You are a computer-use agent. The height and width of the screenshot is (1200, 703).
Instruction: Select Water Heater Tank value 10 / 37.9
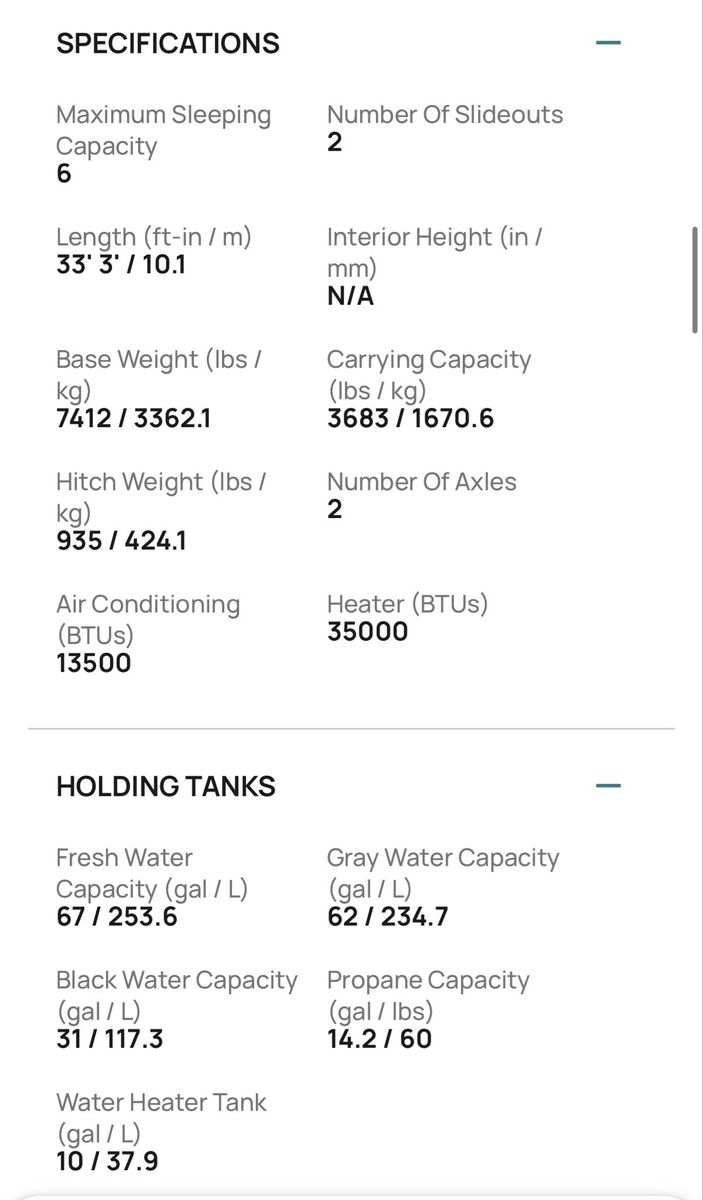[x=107, y=1161]
